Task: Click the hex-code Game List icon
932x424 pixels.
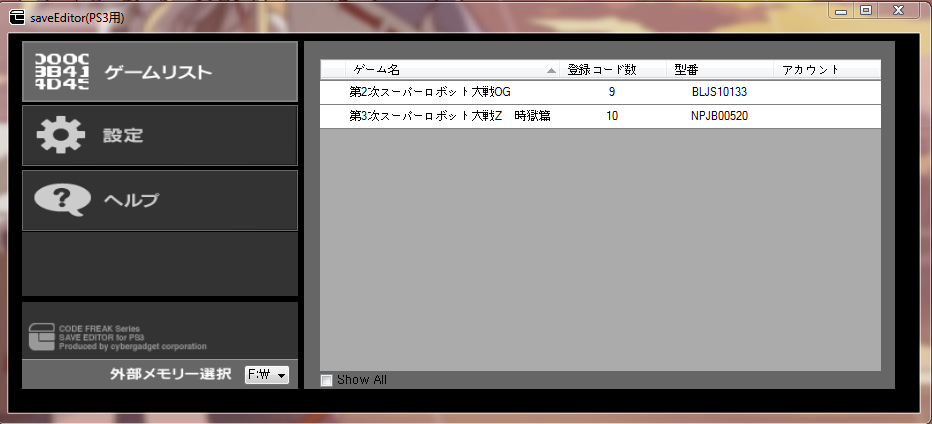Action: point(62,71)
